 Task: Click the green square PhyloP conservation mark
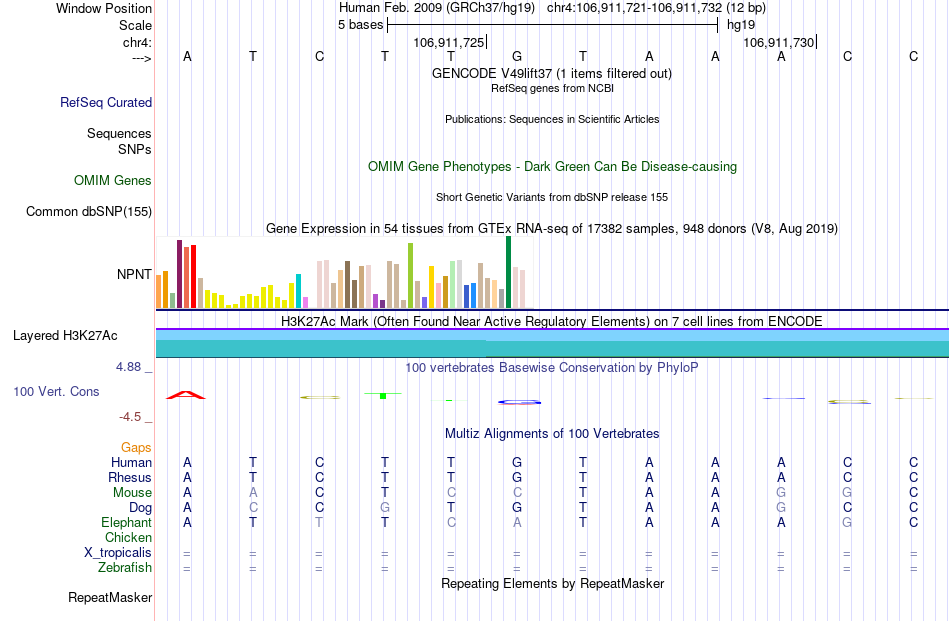(383, 396)
